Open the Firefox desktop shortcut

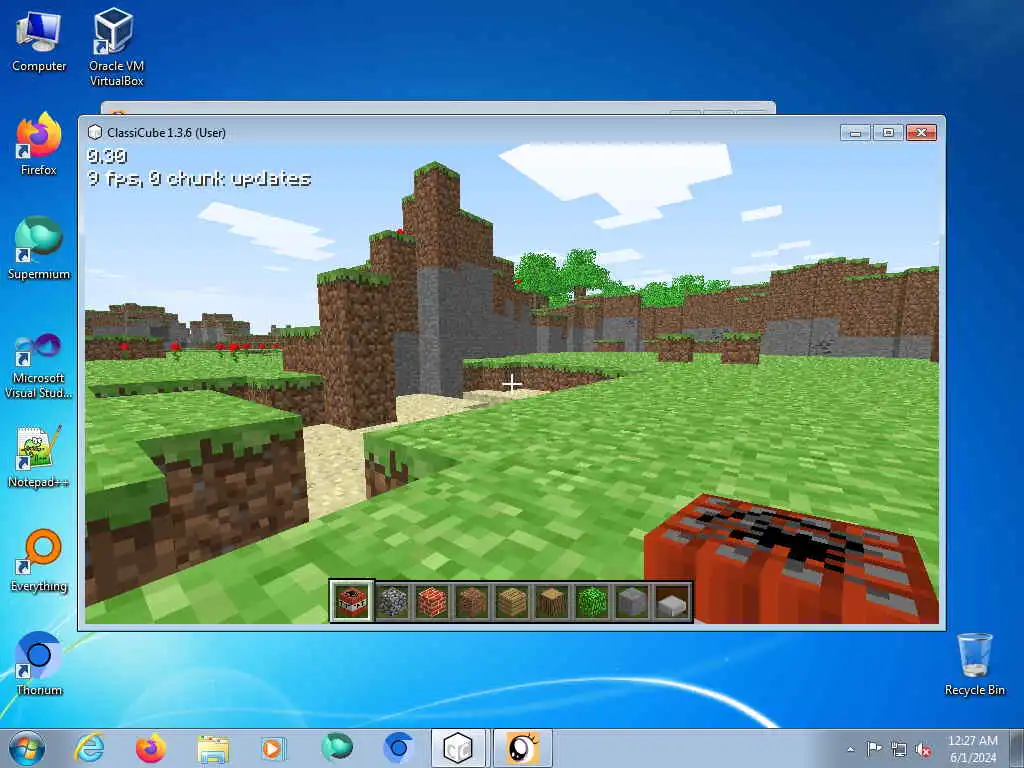pyautogui.click(x=39, y=144)
